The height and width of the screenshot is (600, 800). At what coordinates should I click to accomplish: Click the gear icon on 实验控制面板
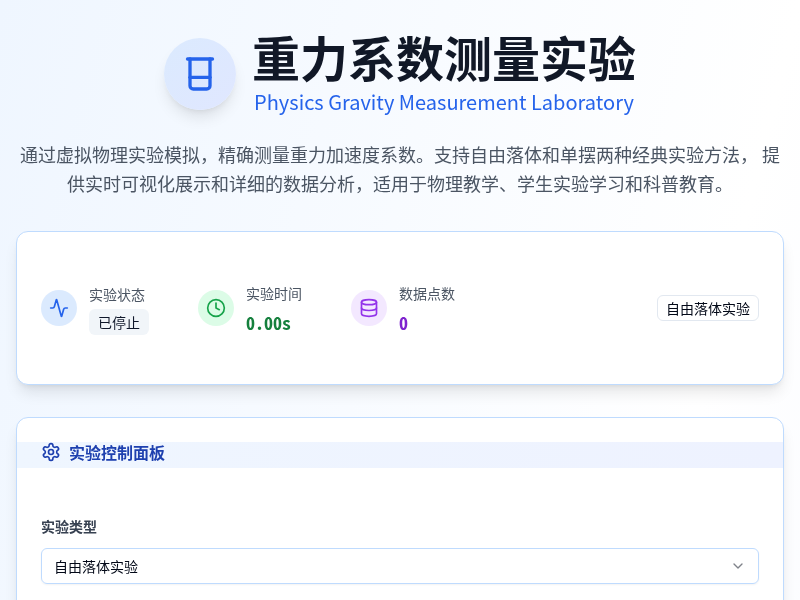pyautogui.click(x=51, y=452)
